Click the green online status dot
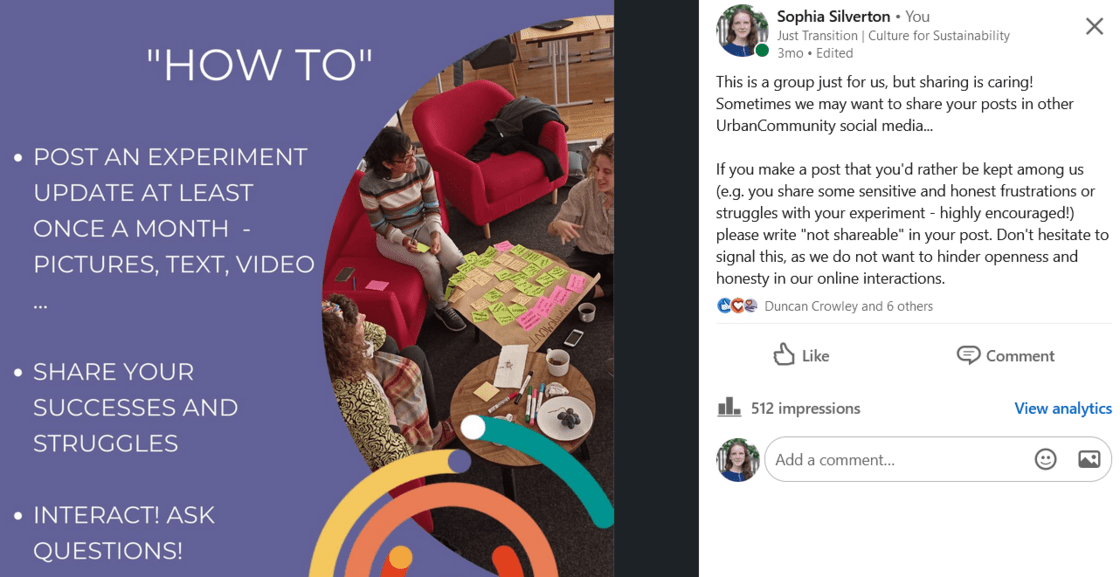 click(762, 51)
